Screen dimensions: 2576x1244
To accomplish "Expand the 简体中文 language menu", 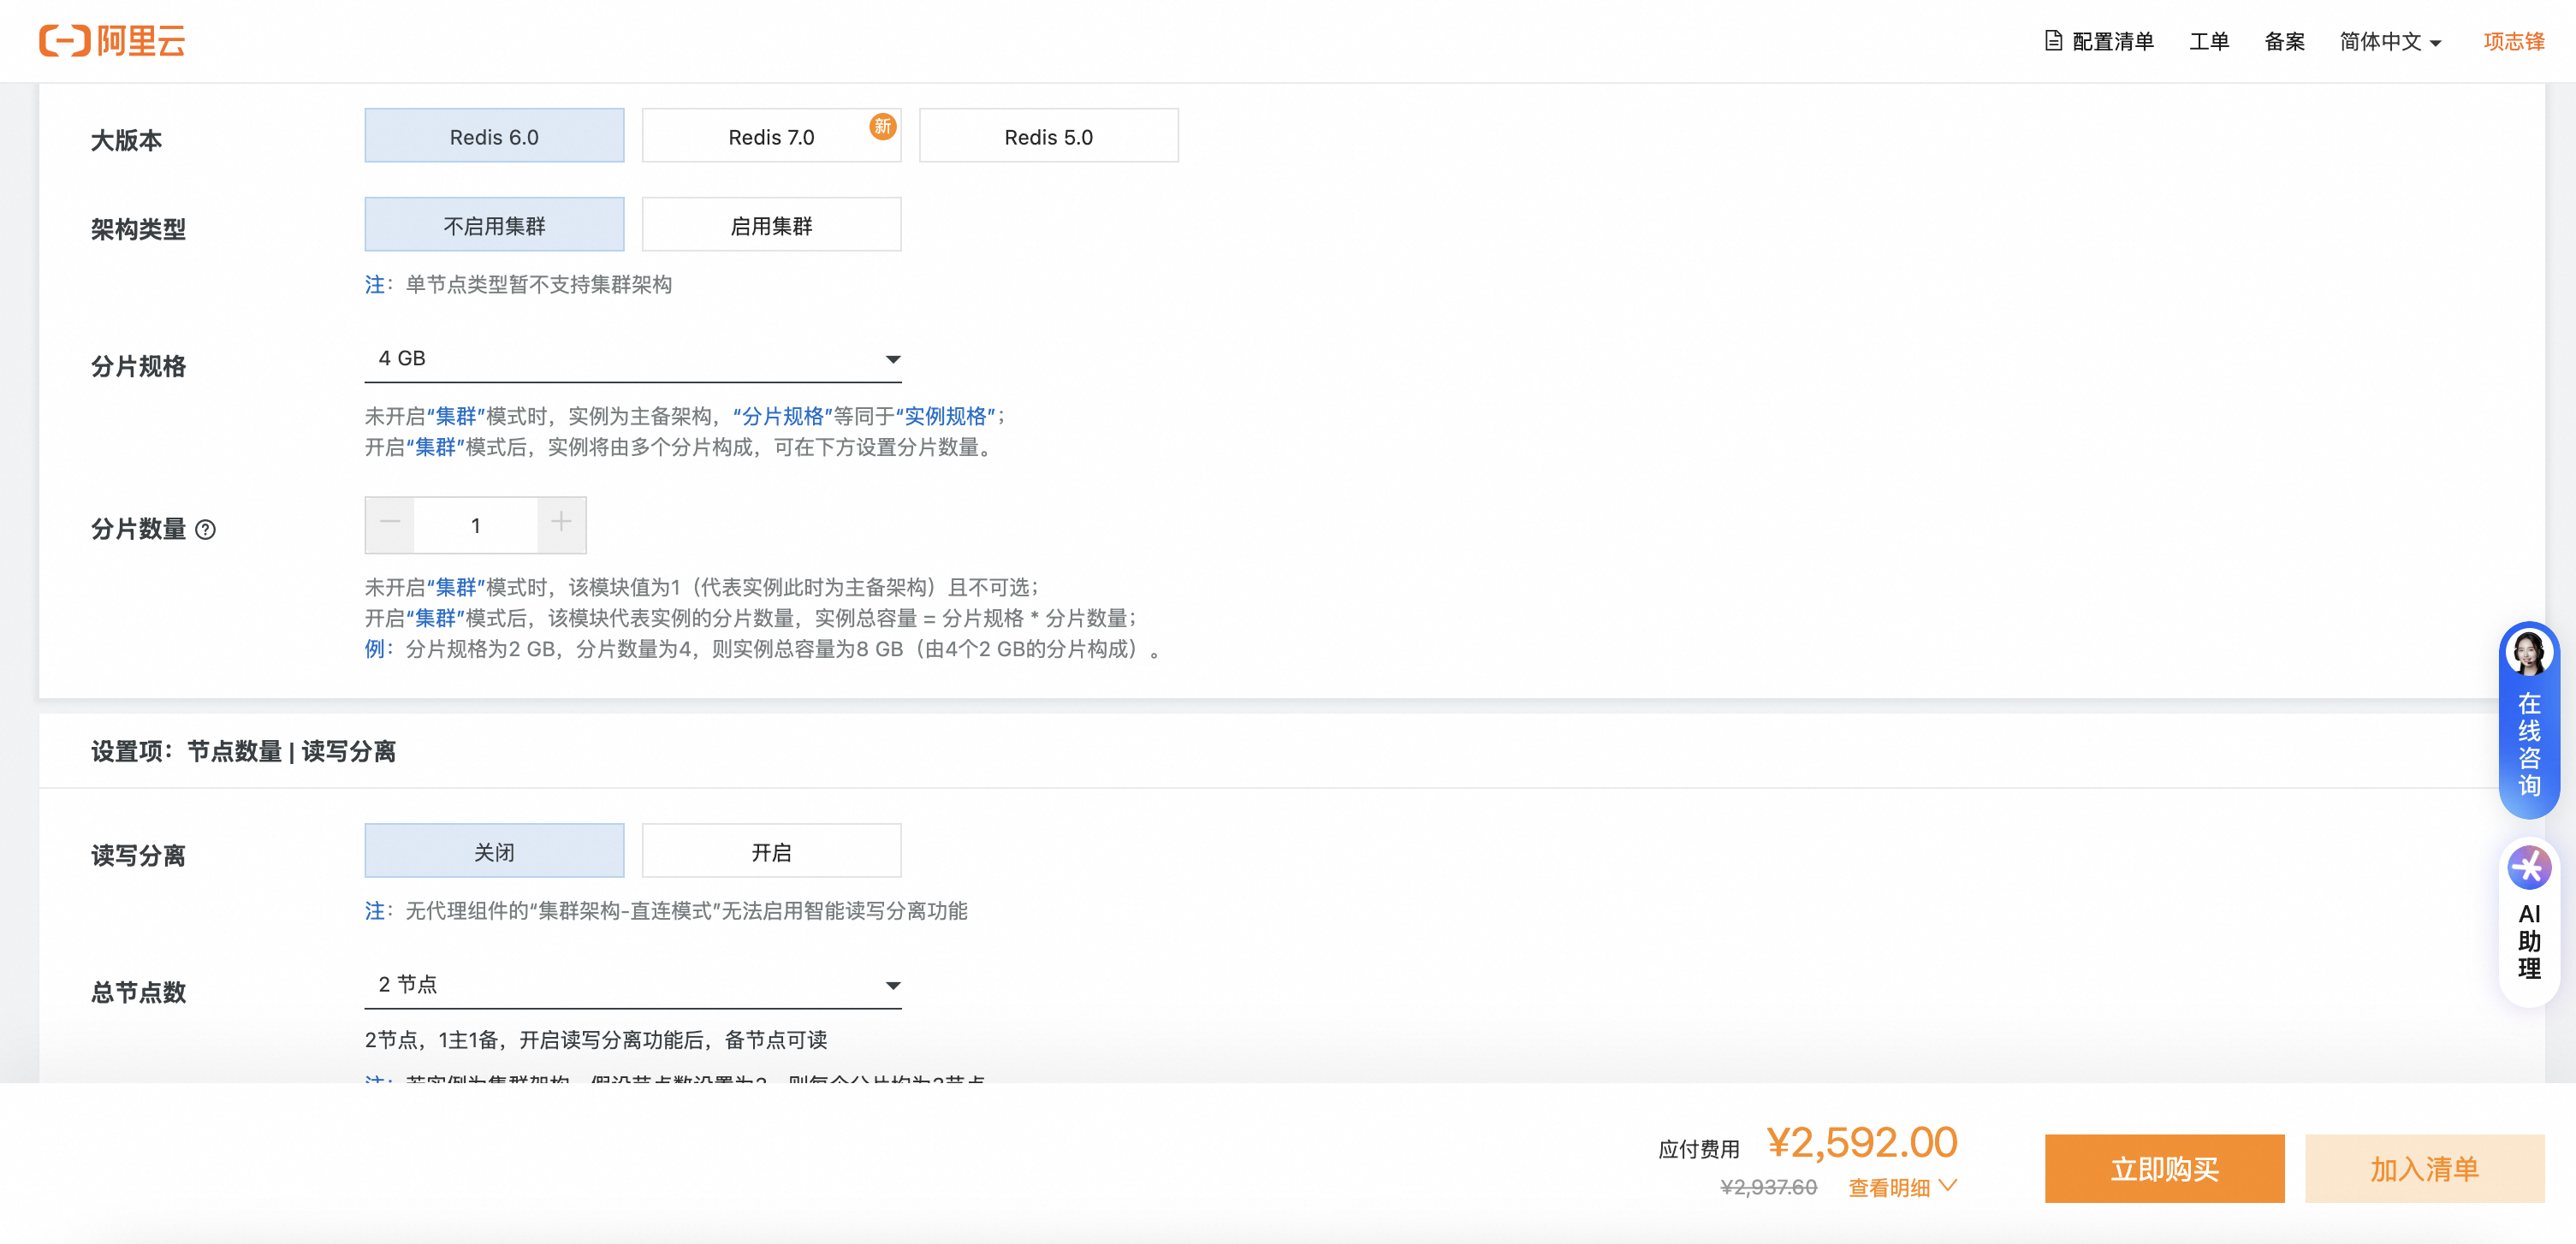I will point(2390,41).
